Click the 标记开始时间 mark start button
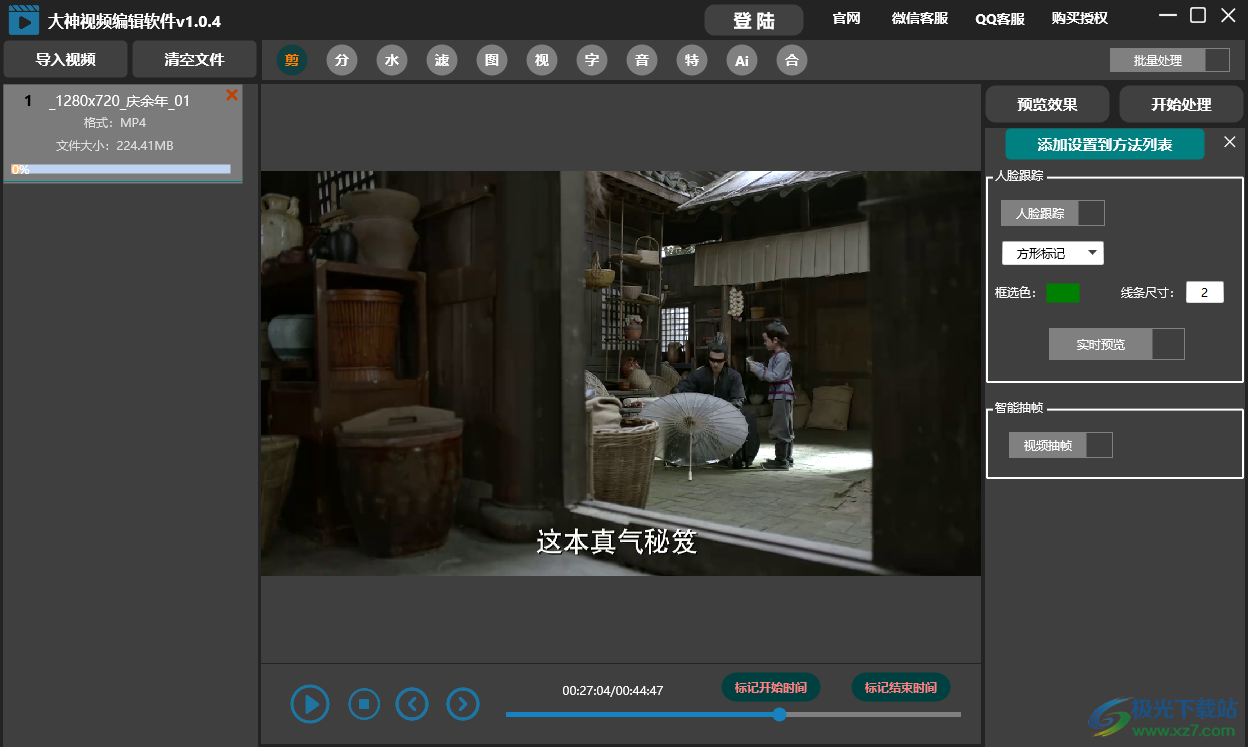This screenshot has width=1248, height=747. pyautogui.click(x=771, y=687)
